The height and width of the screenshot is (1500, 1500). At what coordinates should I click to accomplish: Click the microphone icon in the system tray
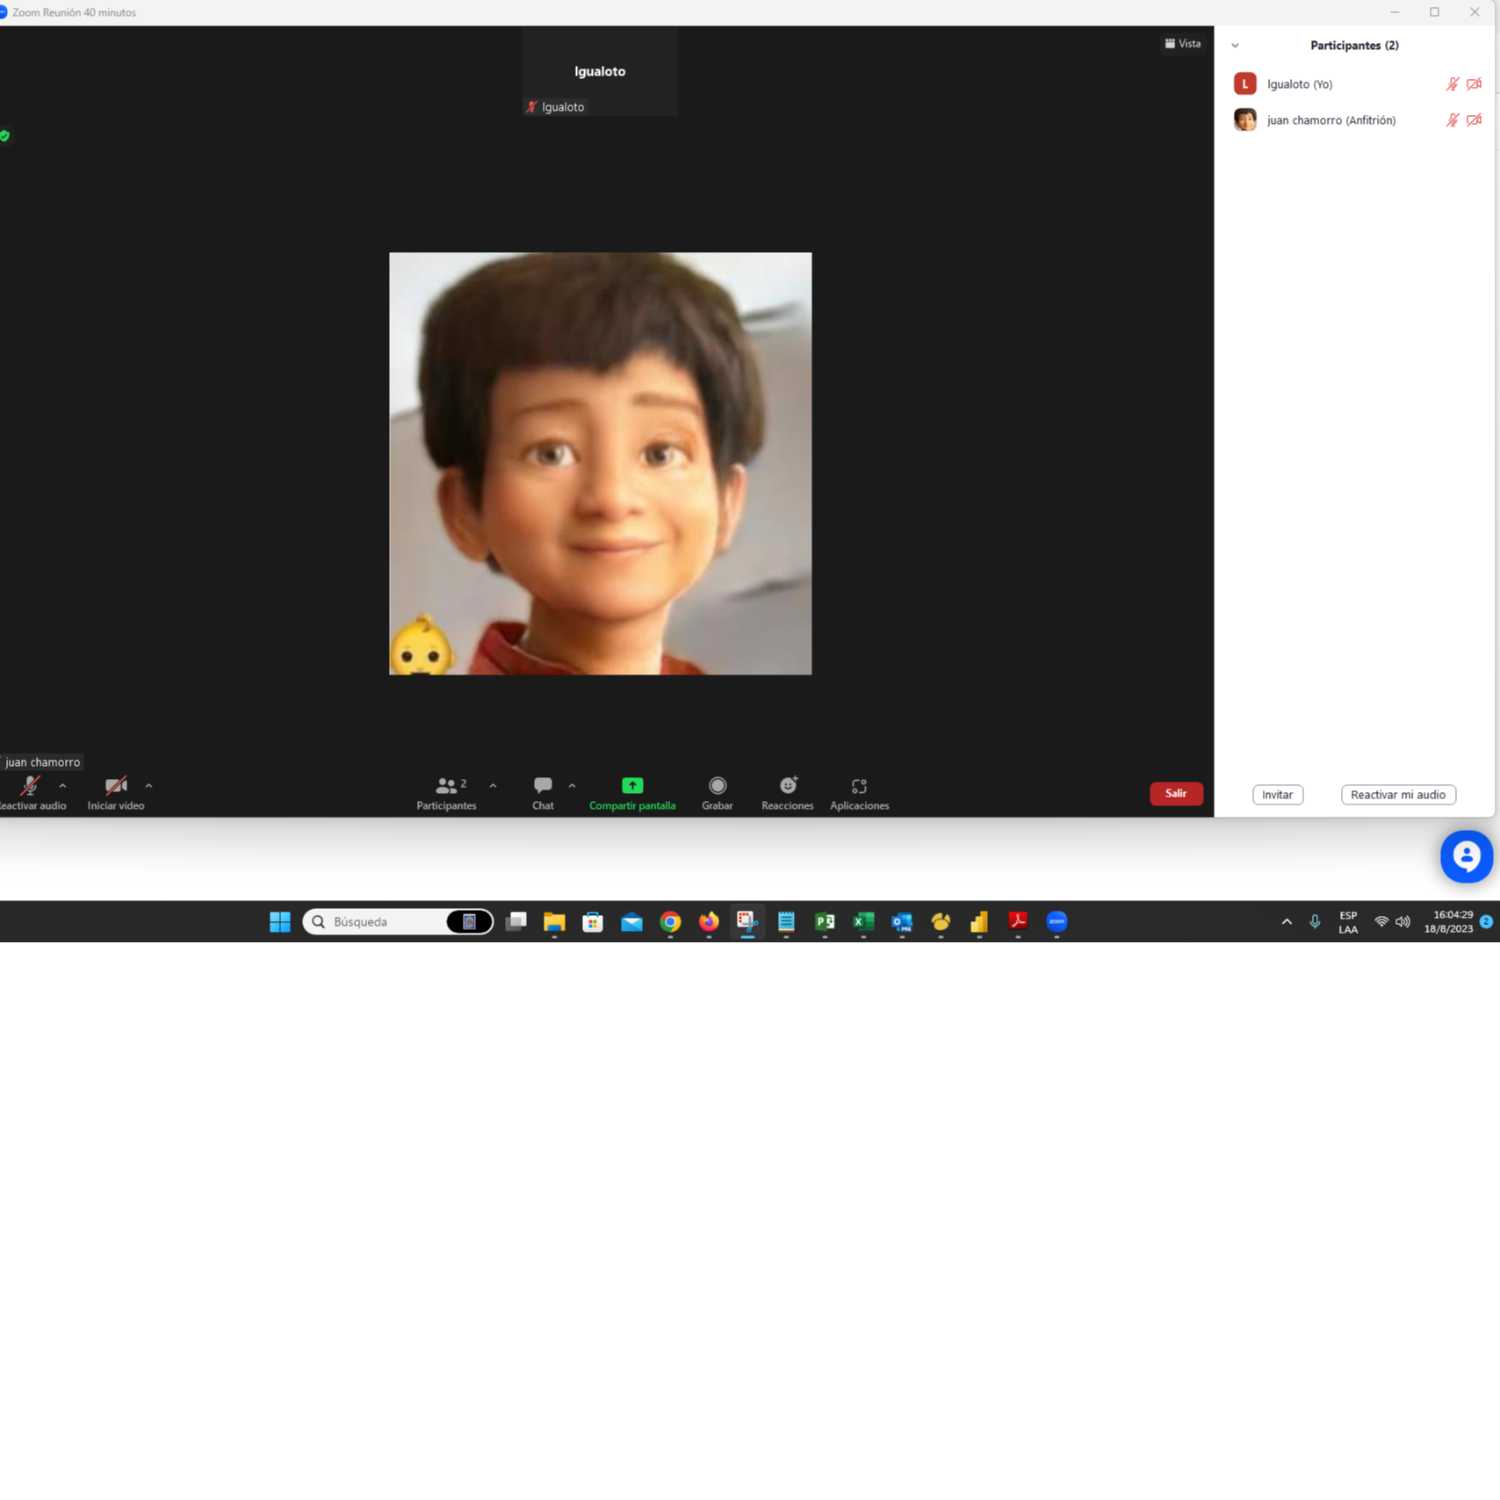pyautogui.click(x=1315, y=922)
